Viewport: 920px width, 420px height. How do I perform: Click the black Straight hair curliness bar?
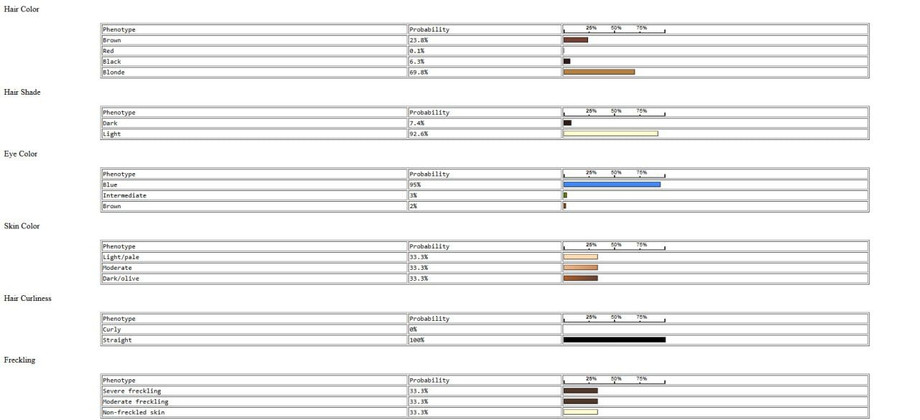click(x=614, y=340)
